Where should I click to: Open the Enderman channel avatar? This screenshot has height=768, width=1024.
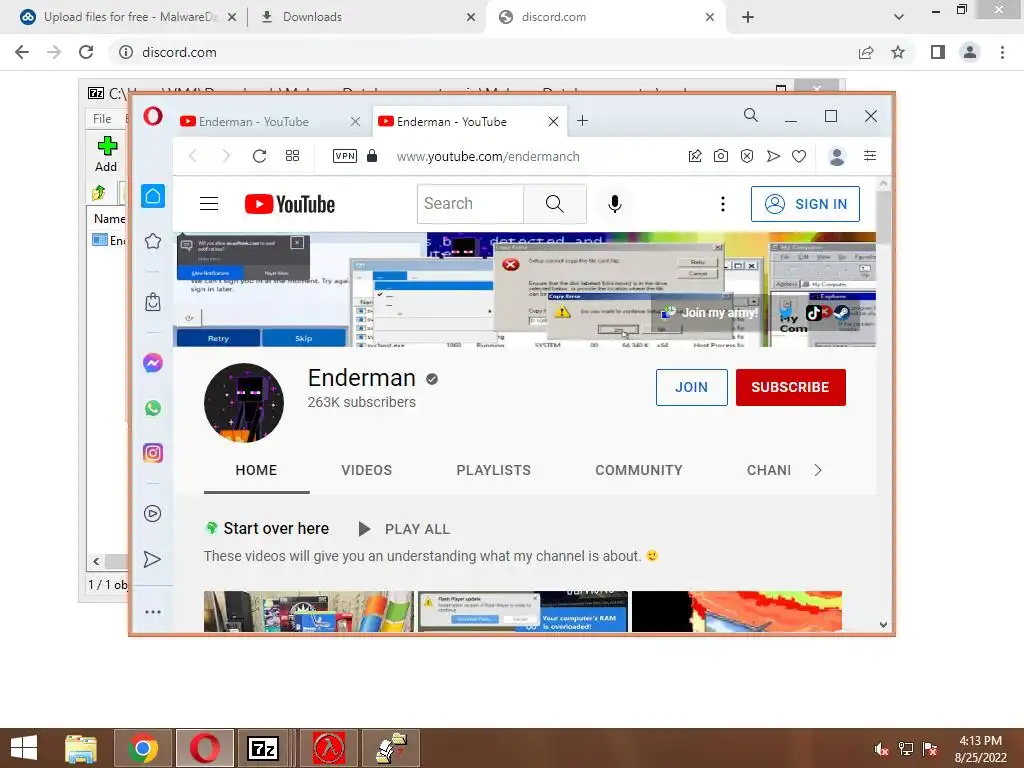(244, 403)
